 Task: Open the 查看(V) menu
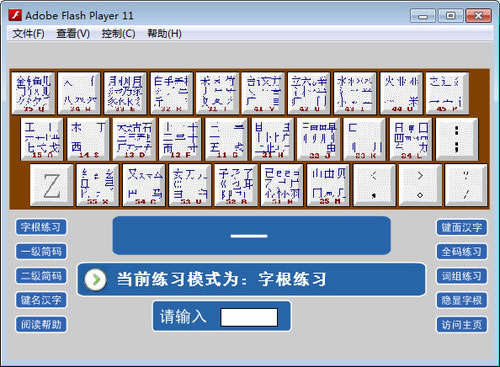point(73,33)
